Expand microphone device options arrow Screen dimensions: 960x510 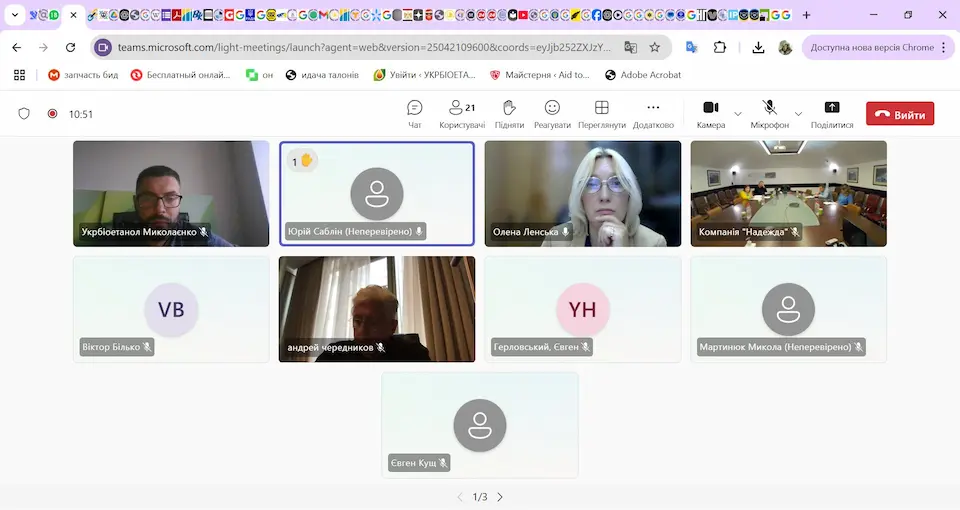point(798,114)
